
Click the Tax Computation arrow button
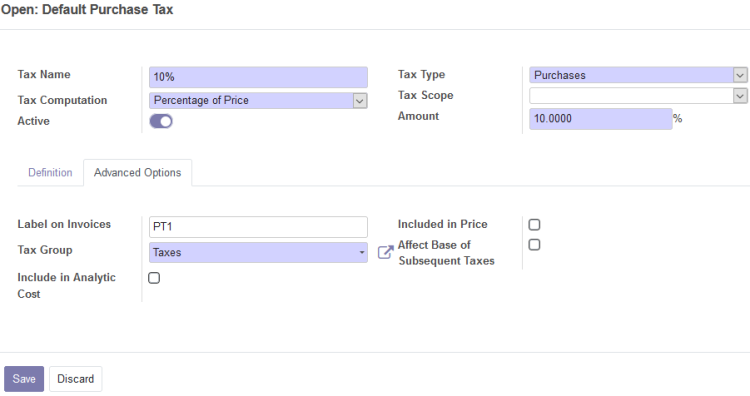[360, 100]
